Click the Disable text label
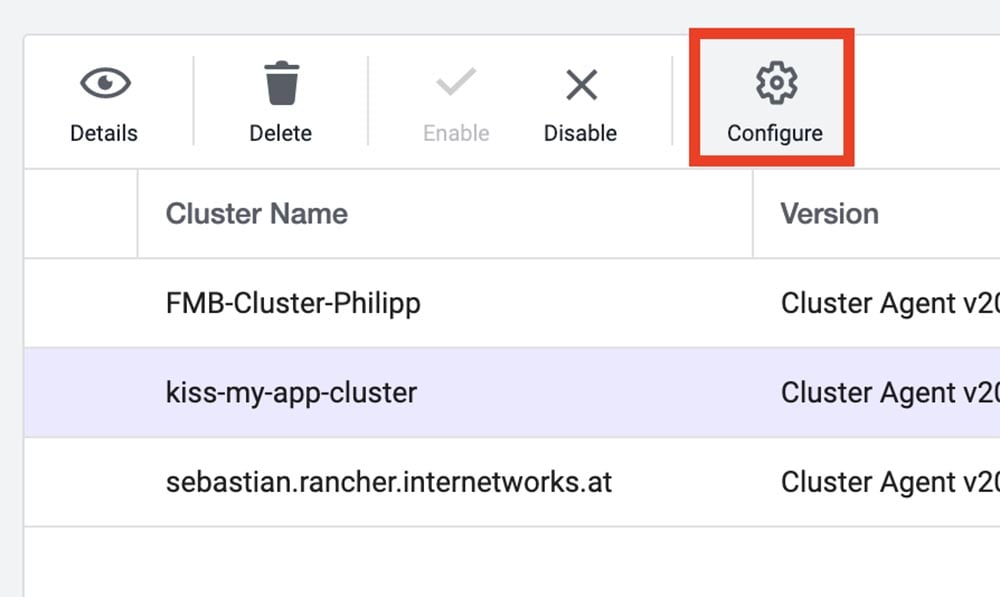 (x=580, y=133)
